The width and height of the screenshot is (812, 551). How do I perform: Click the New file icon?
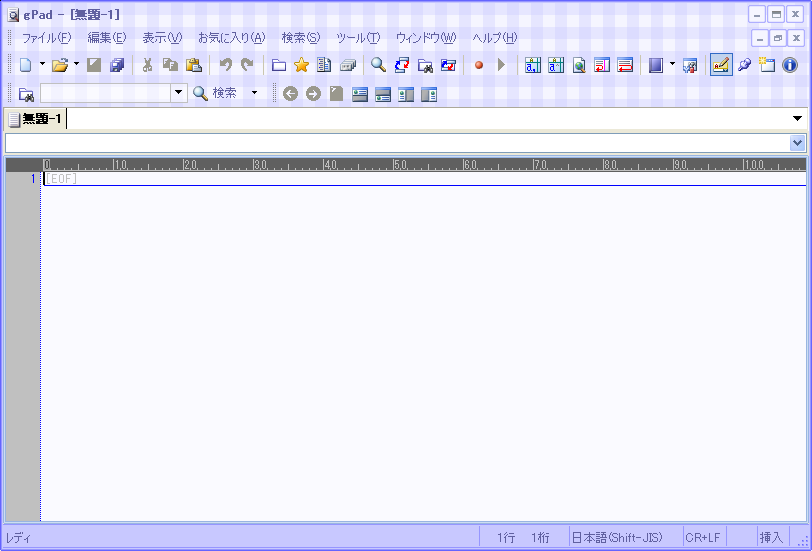pos(25,65)
